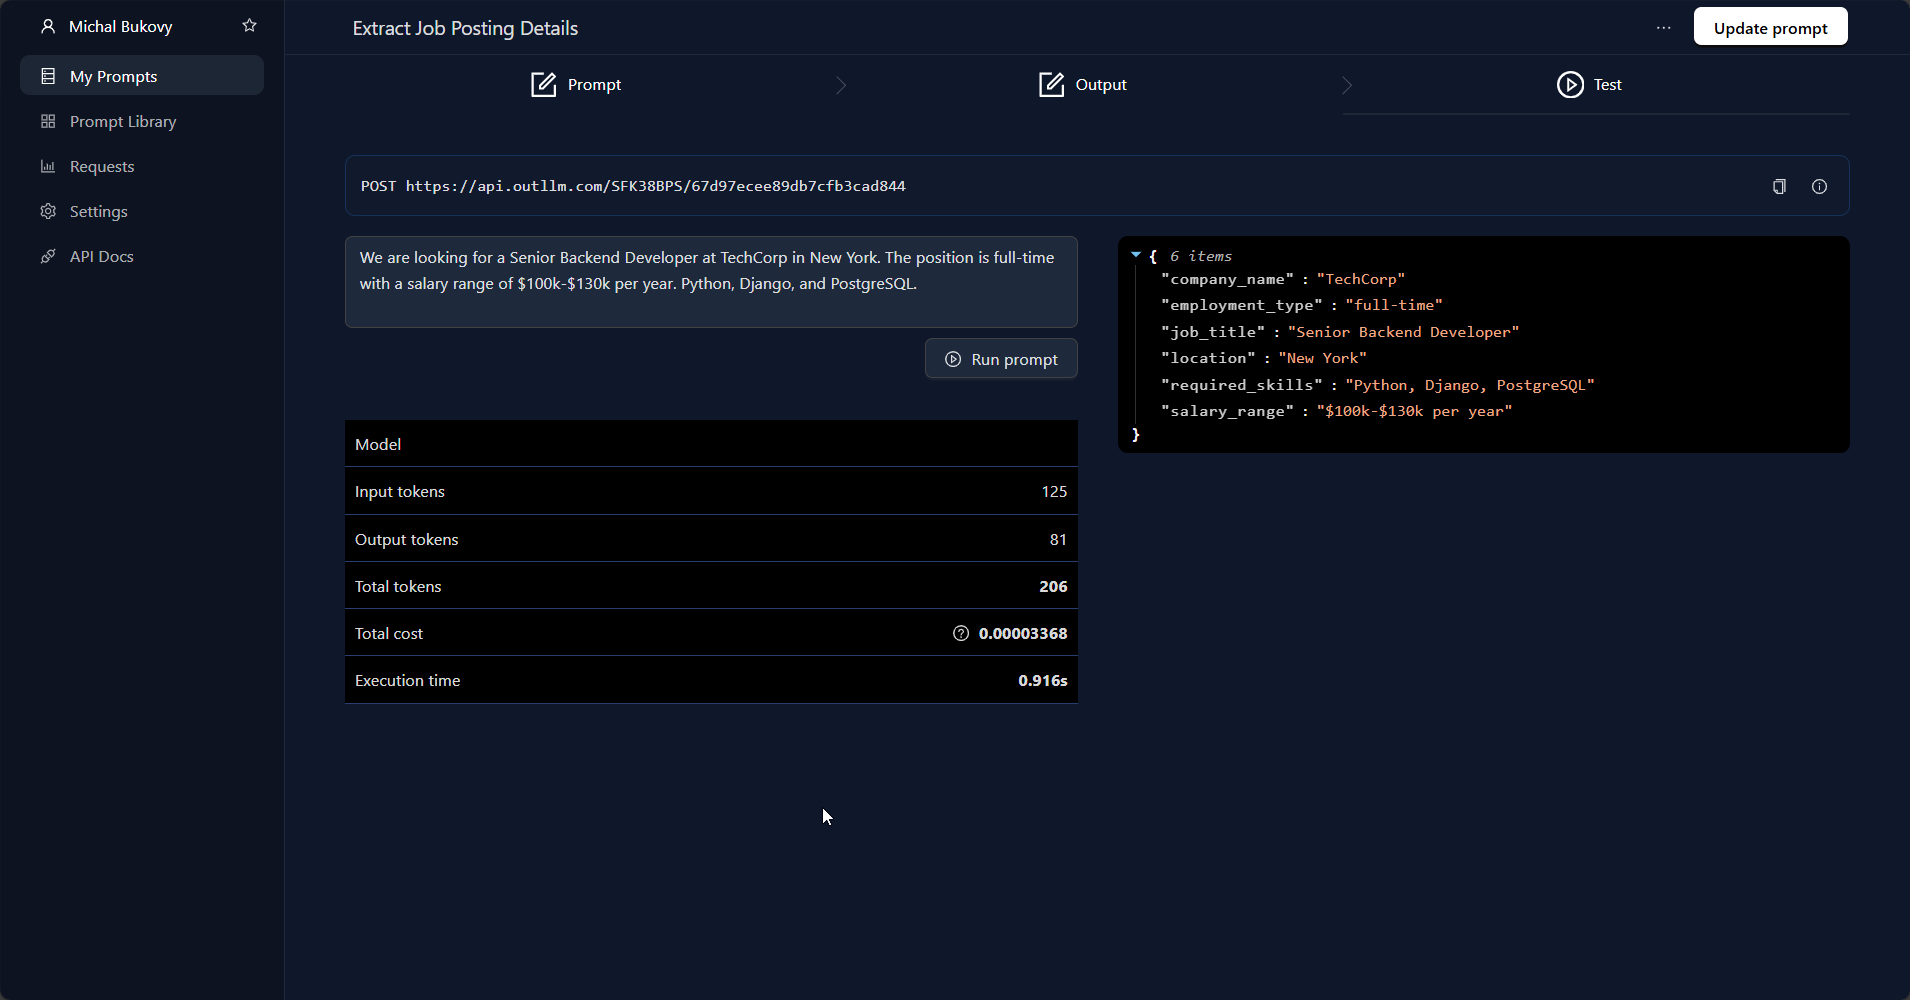Image resolution: width=1910 pixels, height=1000 pixels.
Task: Click the Test step play icon
Action: tap(1570, 85)
